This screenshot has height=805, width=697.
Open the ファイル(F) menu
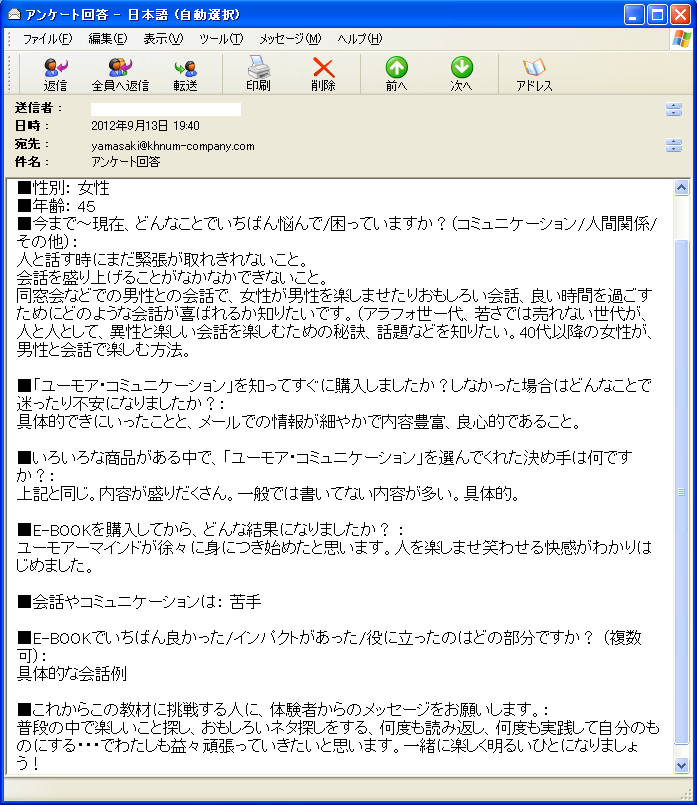tap(47, 39)
